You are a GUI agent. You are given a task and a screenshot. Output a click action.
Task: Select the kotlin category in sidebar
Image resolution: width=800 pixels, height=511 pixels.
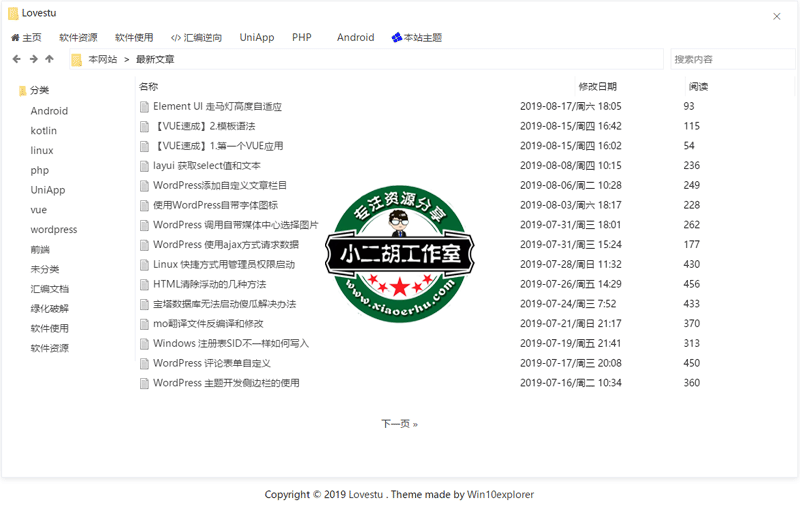click(43, 131)
